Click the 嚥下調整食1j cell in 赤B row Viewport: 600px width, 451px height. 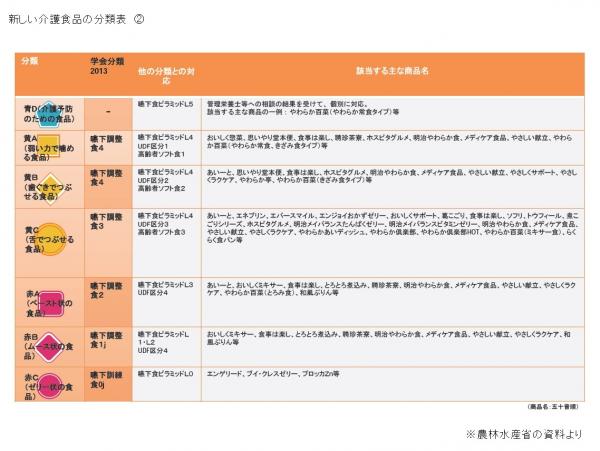click(108, 341)
